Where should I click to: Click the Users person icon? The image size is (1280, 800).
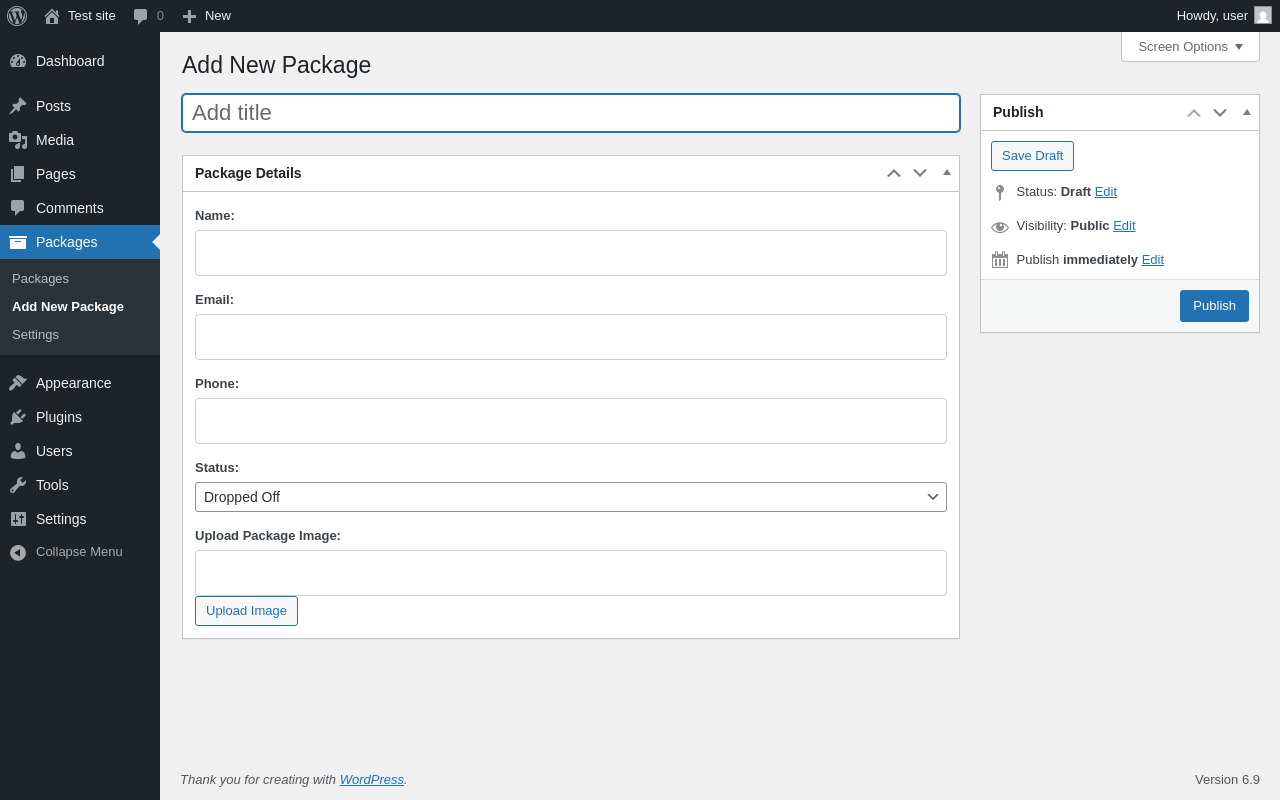pos(18,451)
